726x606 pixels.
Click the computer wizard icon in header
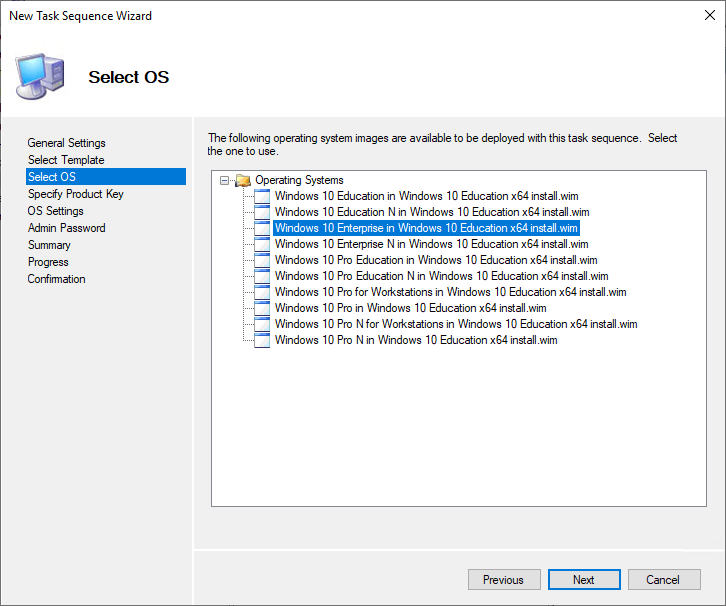click(x=40, y=77)
